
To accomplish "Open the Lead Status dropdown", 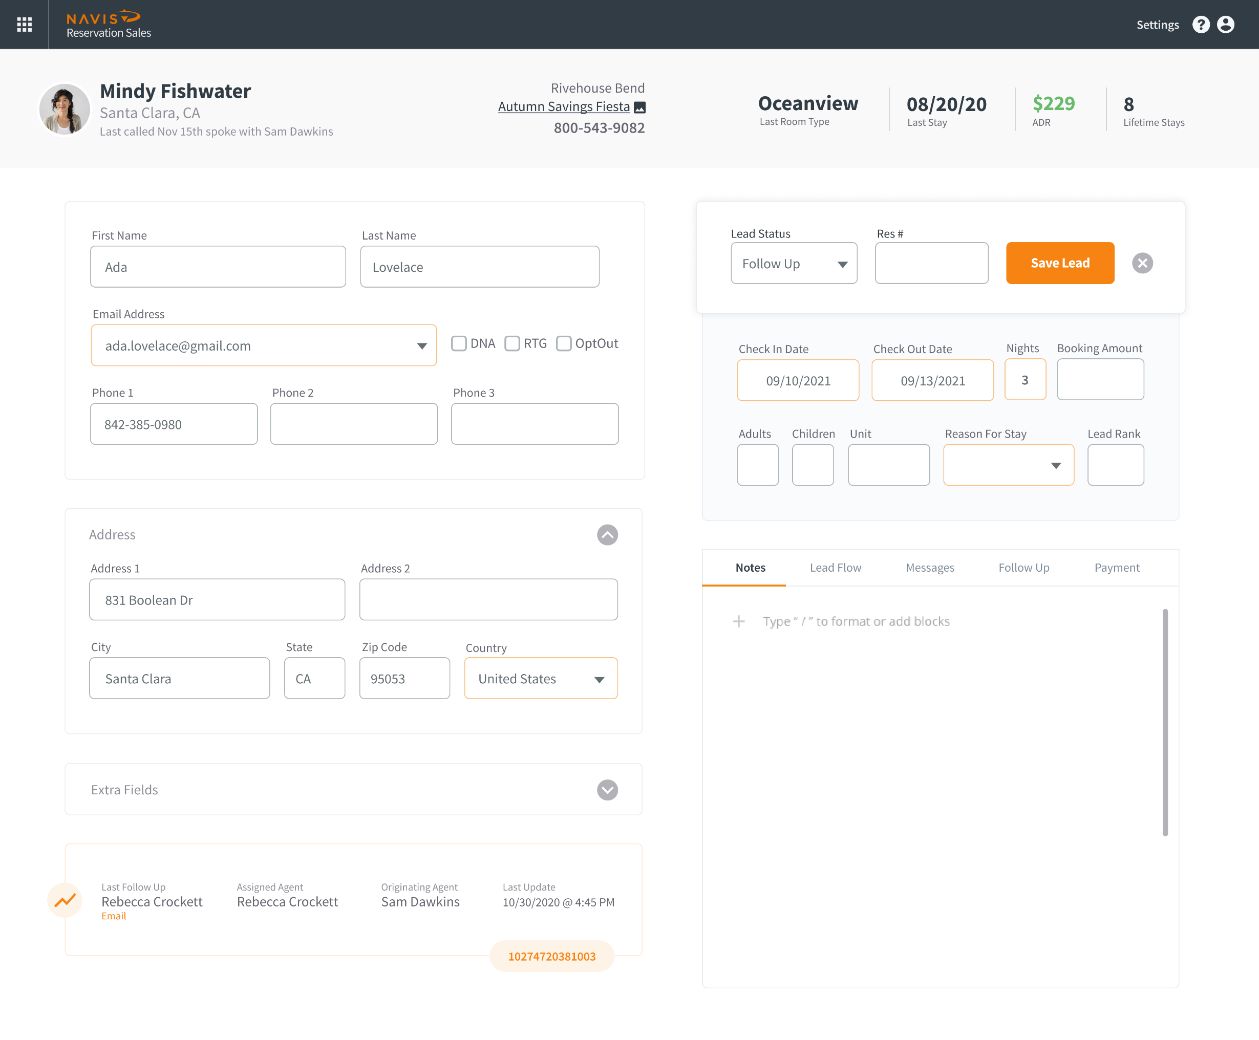I will pyautogui.click(x=794, y=264).
